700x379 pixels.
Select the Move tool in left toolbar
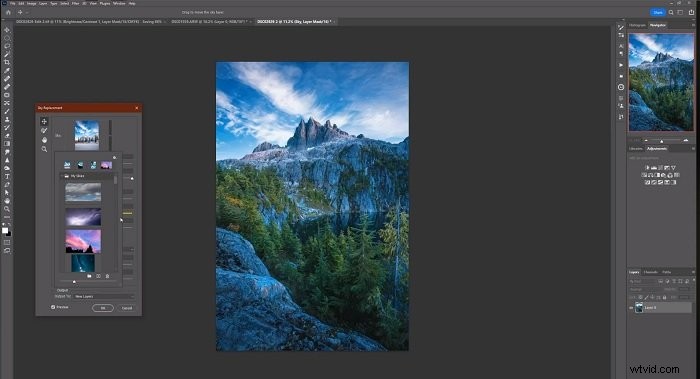pos(7,30)
